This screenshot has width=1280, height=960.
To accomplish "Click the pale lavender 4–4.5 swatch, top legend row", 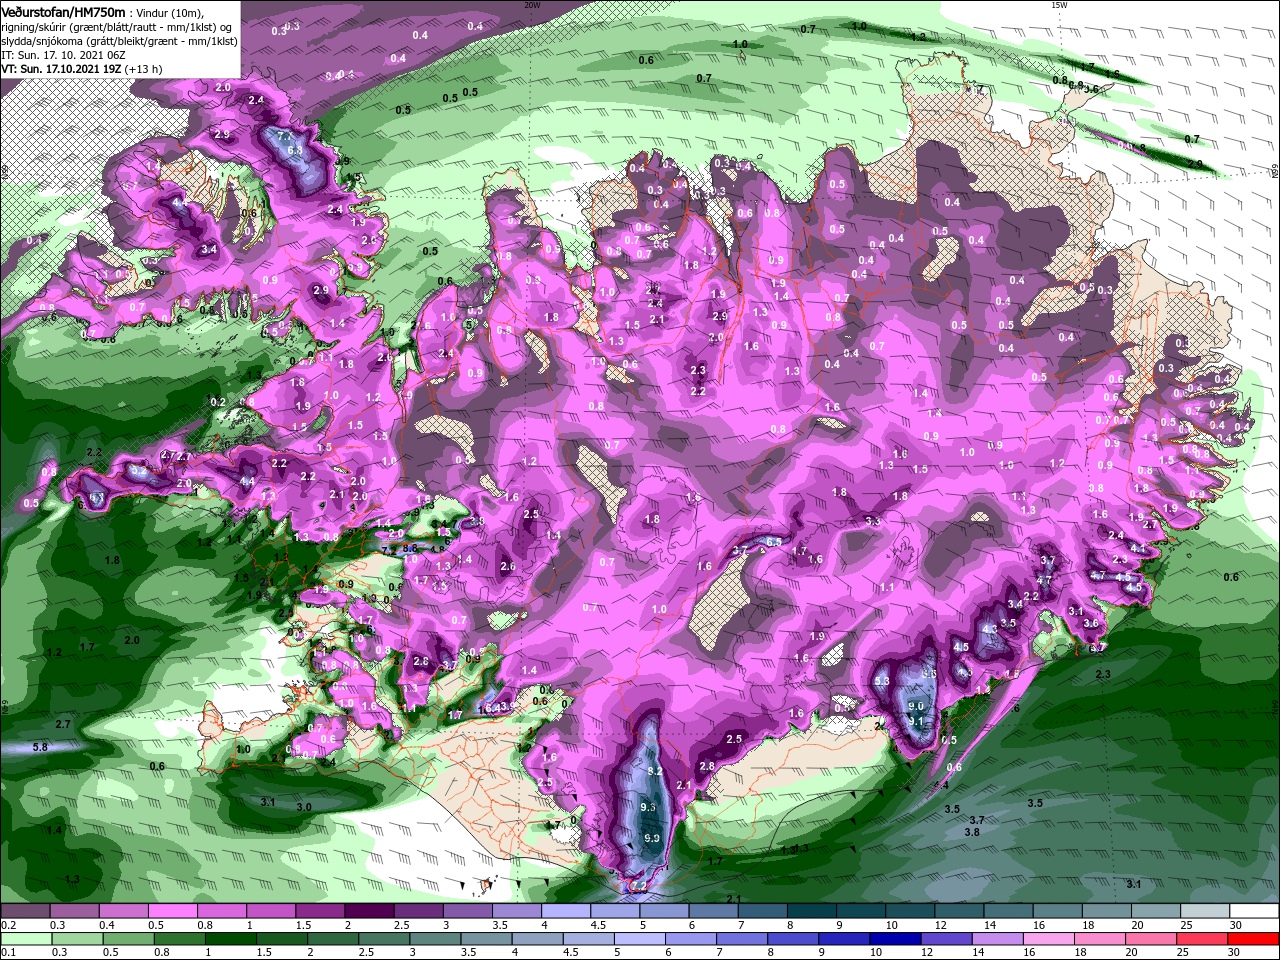I will coord(564,911).
